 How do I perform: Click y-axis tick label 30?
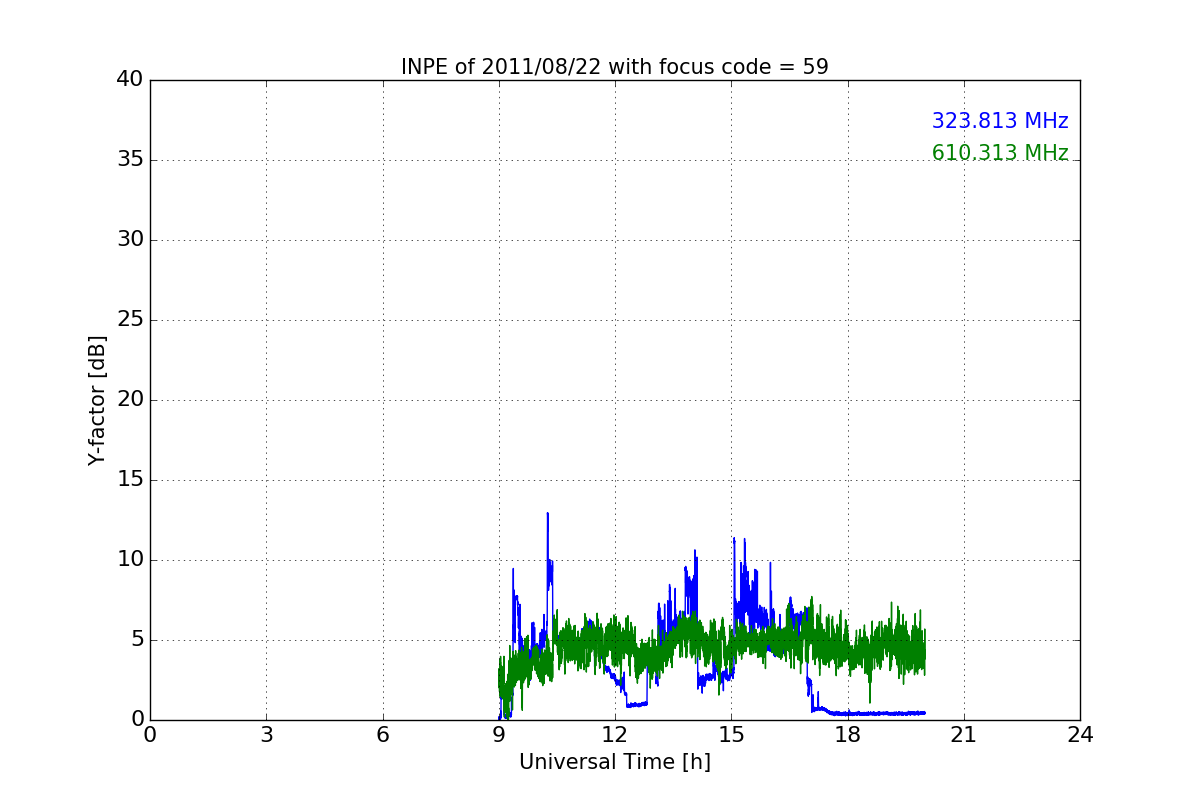click(x=130, y=240)
